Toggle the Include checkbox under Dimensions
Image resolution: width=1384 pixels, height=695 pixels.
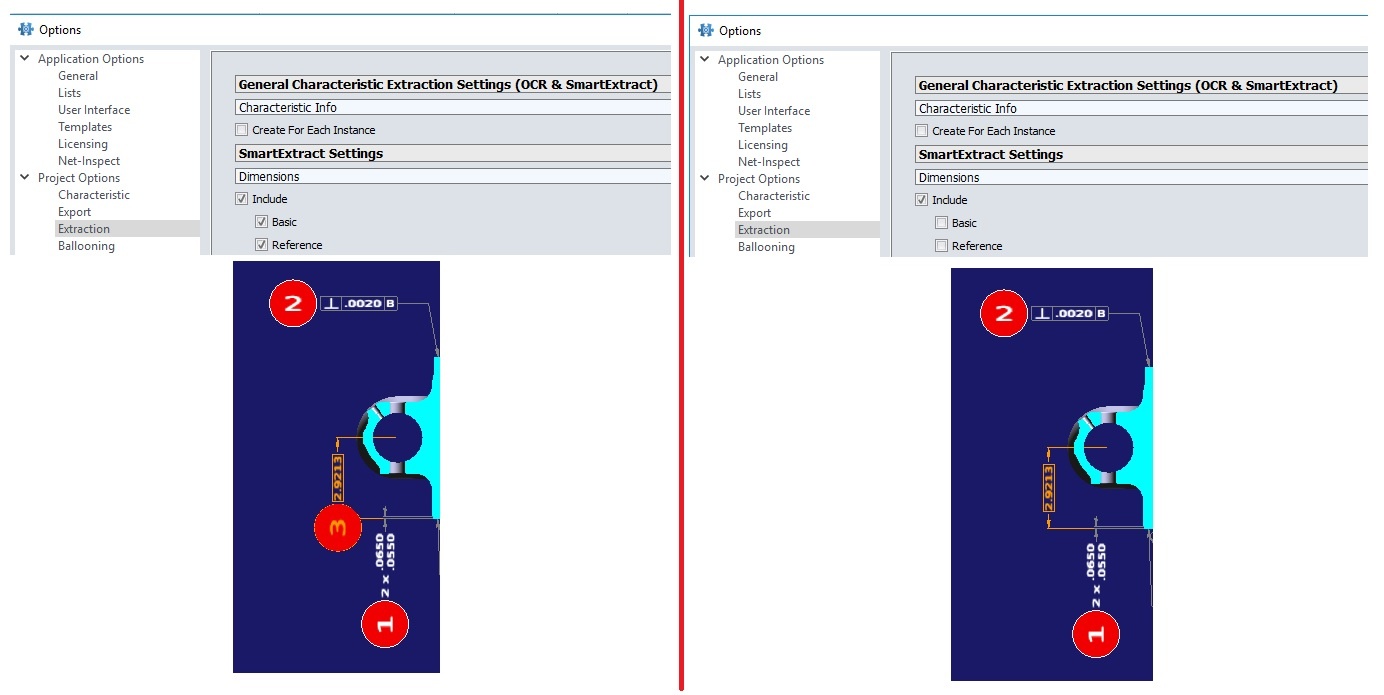pos(241,198)
